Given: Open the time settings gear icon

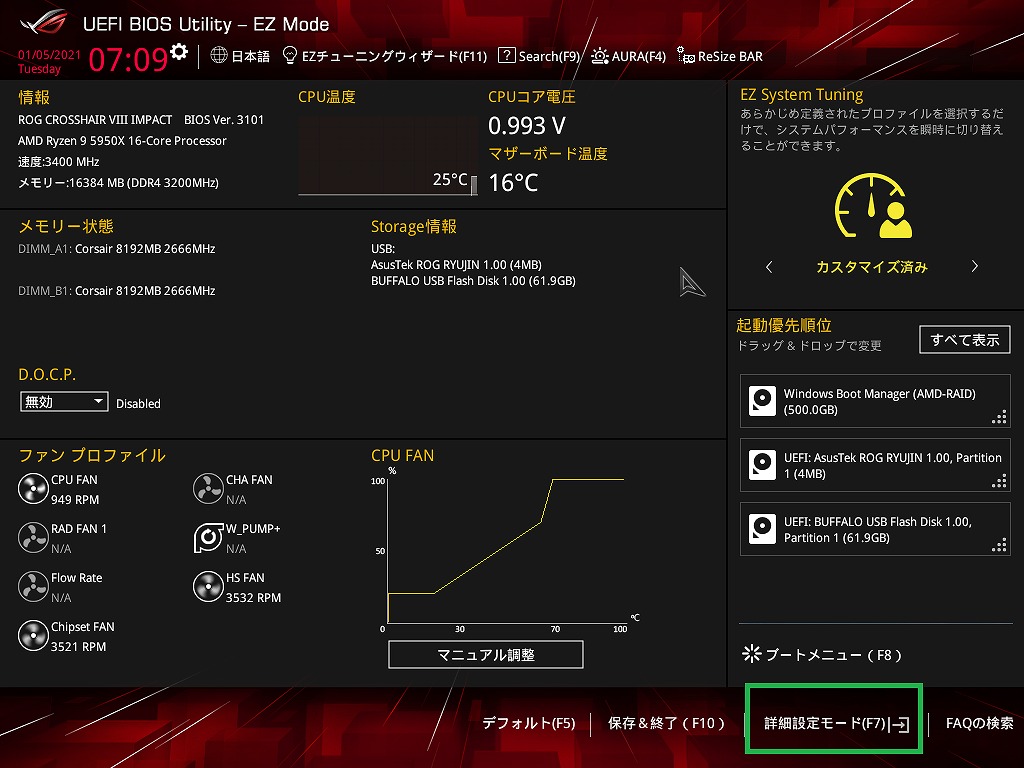Looking at the screenshot, I should click(x=179, y=52).
